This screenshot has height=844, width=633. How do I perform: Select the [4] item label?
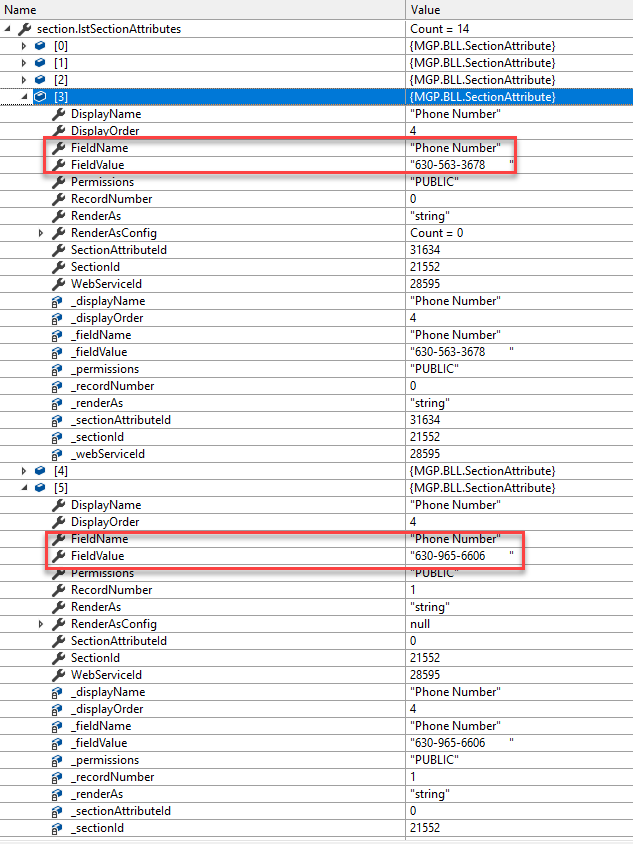coord(61,471)
